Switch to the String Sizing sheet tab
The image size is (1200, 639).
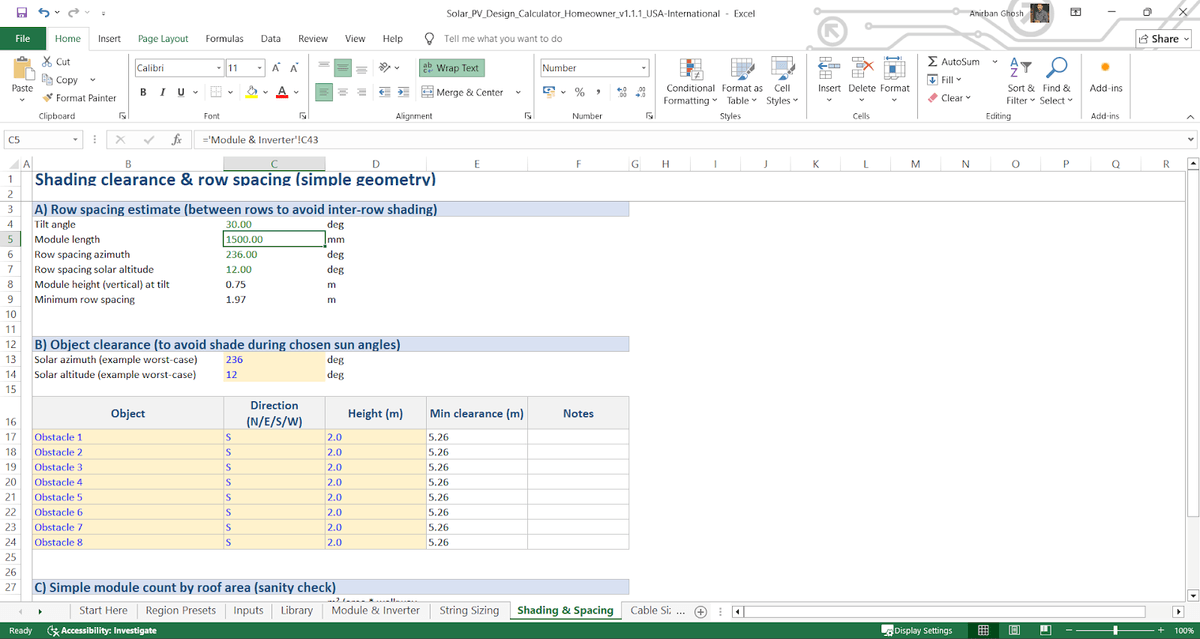point(469,610)
